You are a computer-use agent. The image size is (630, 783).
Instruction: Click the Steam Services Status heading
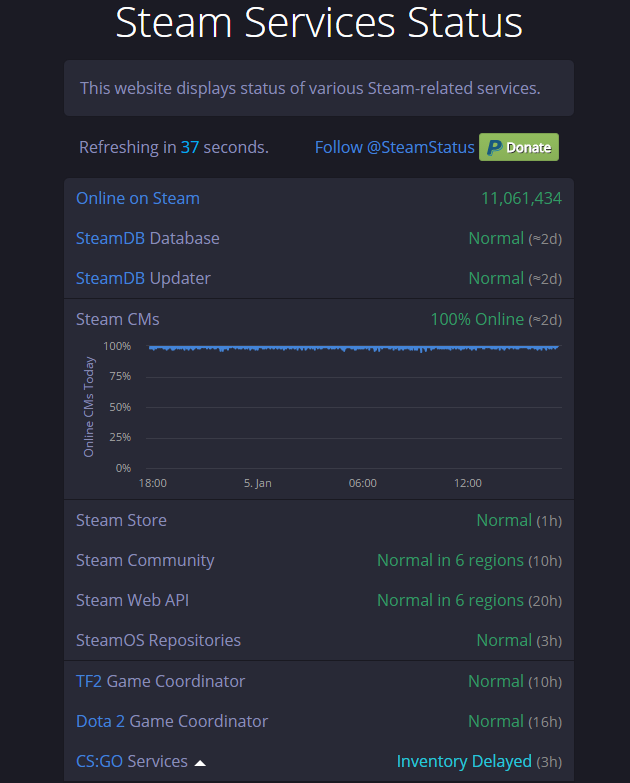click(x=319, y=22)
